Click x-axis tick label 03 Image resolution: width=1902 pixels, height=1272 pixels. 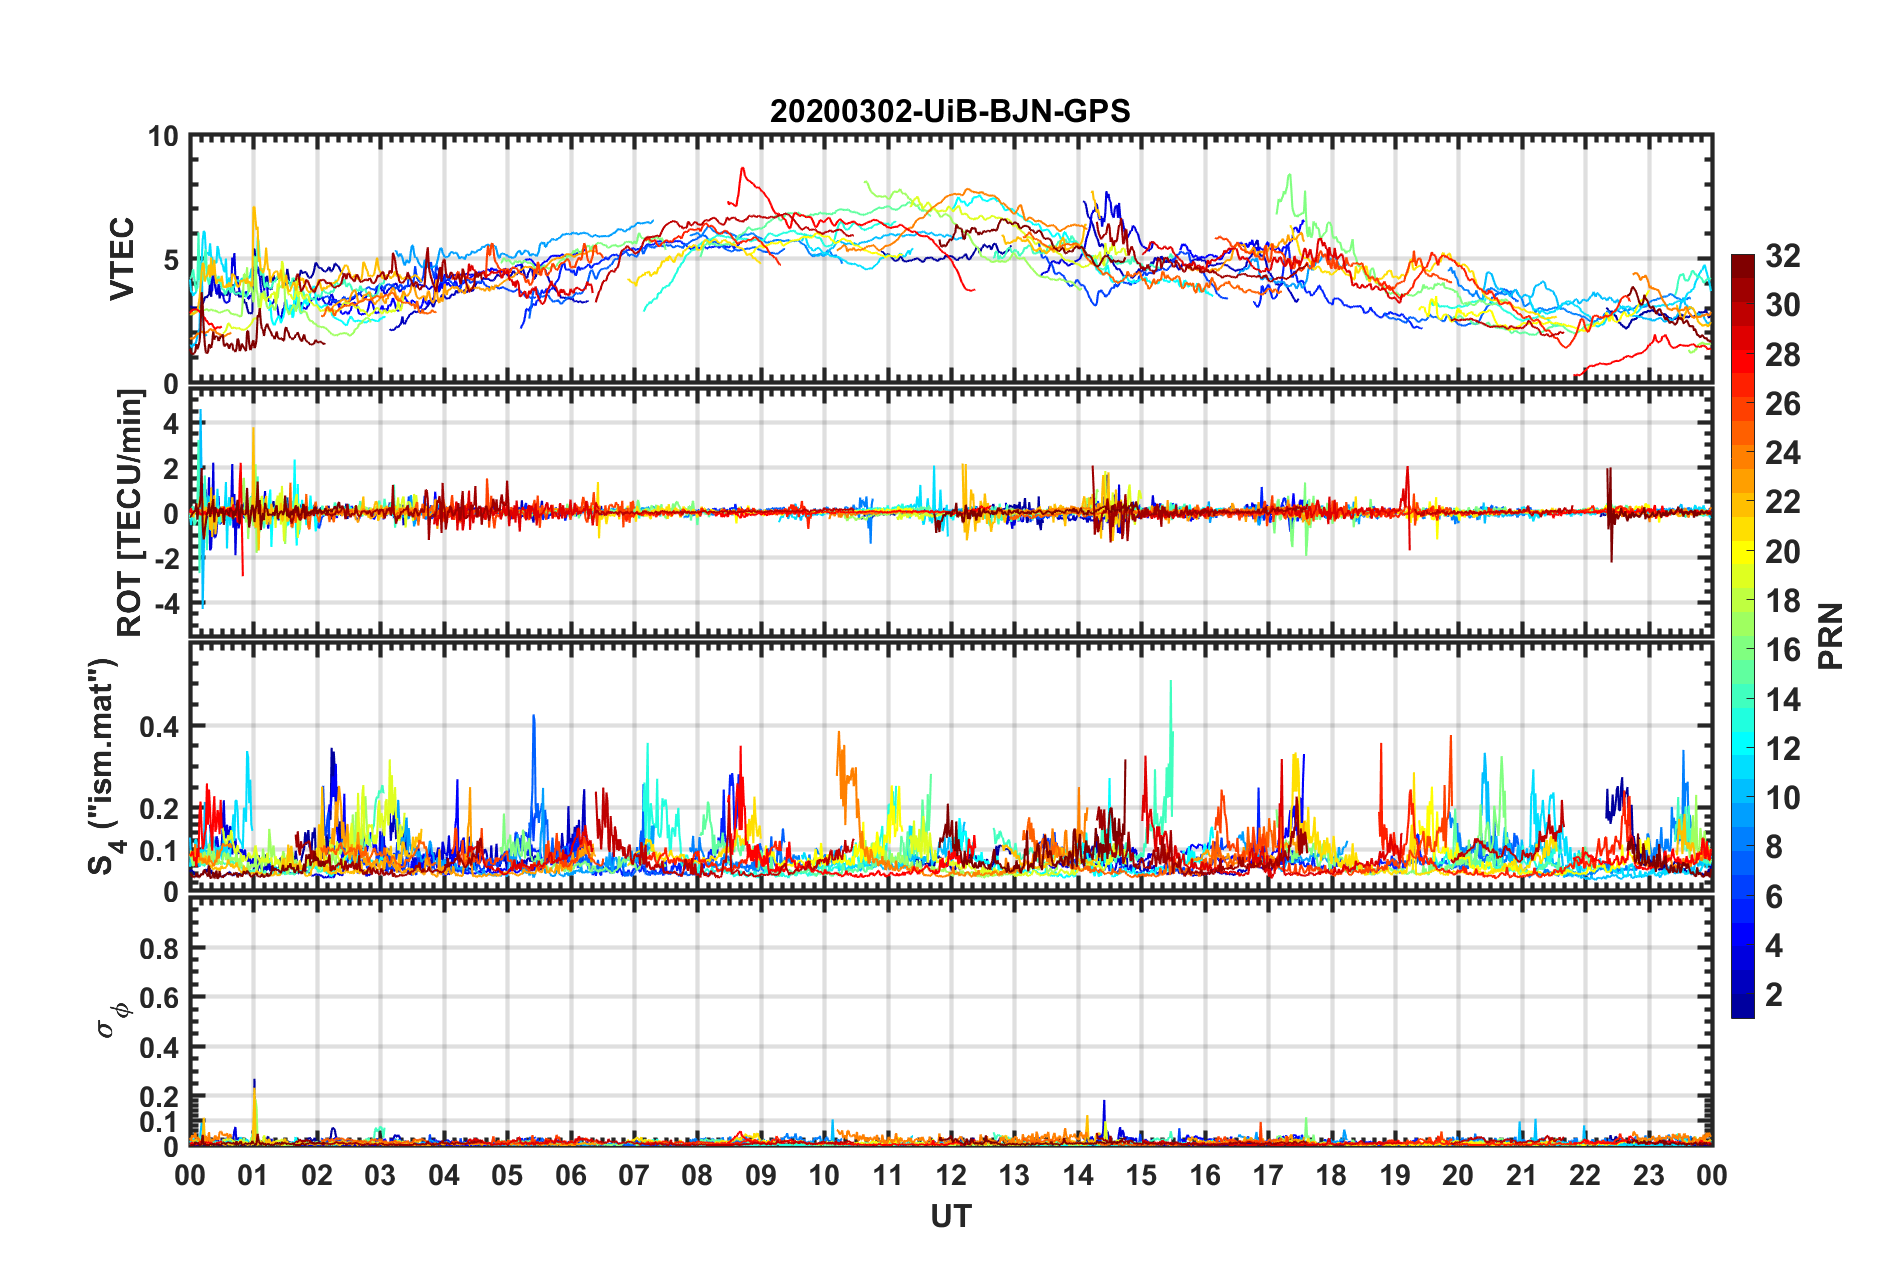[x=380, y=1175]
